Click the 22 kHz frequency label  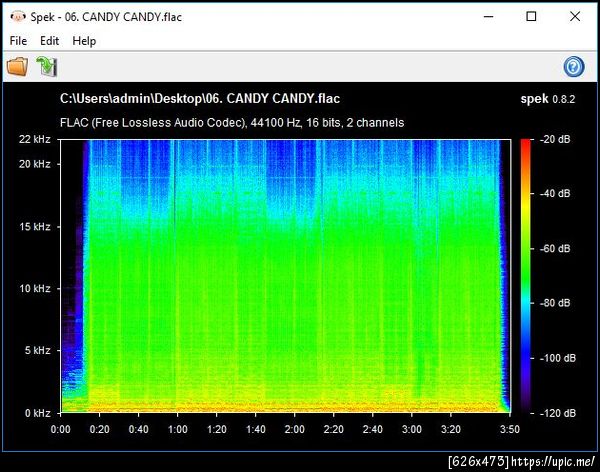[x=35, y=139]
